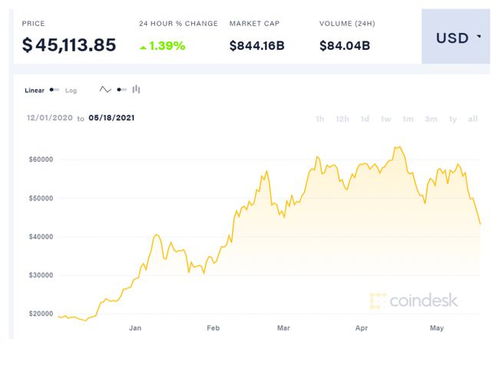The height and width of the screenshot is (366, 499).
Task: Click the 05/18/2021 end date field
Action: click(x=112, y=118)
